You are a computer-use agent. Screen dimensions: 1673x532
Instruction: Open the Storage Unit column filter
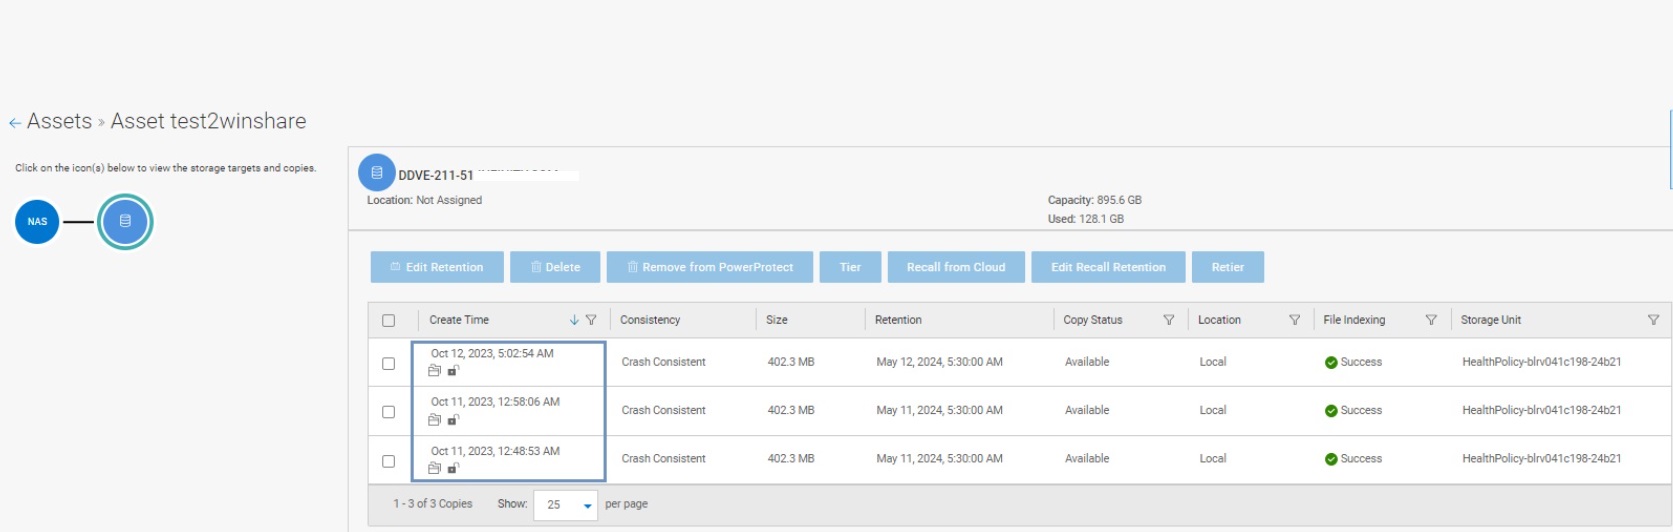click(1653, 320)
